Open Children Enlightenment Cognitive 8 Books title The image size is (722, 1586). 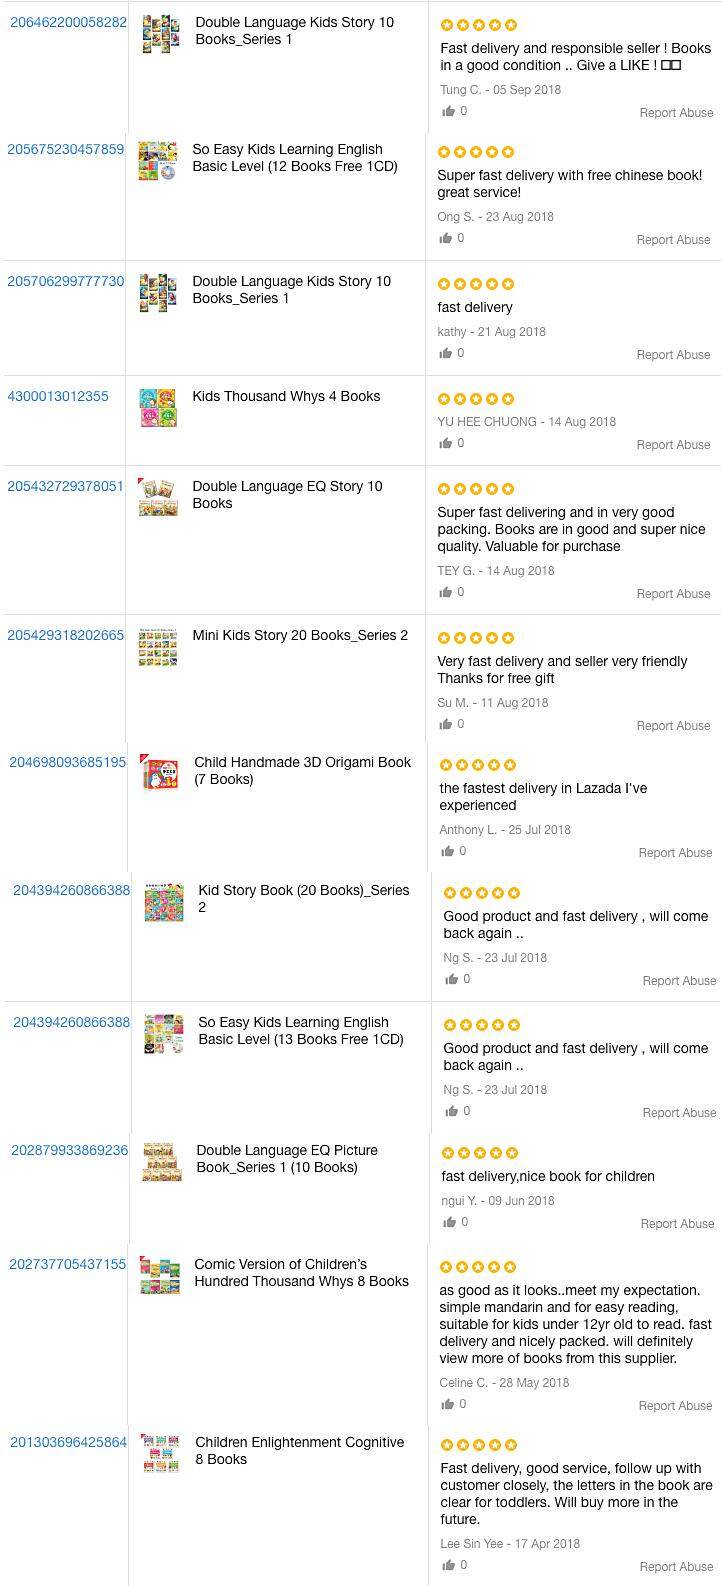point(299,1450)
